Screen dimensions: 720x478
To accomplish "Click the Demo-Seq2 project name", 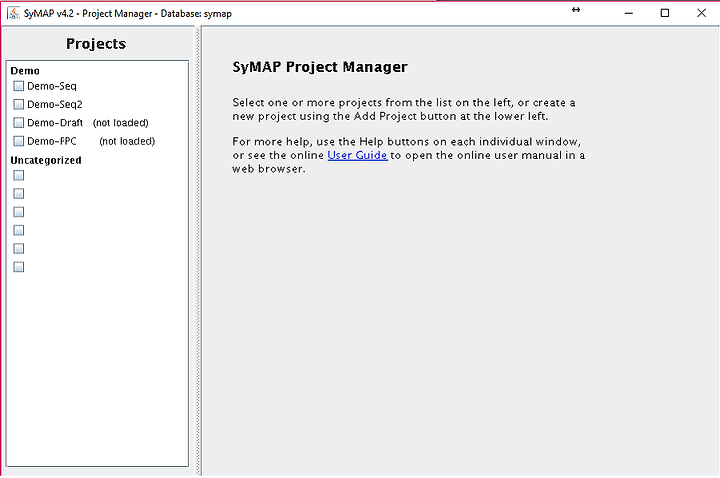I will [x=55, y=104].
